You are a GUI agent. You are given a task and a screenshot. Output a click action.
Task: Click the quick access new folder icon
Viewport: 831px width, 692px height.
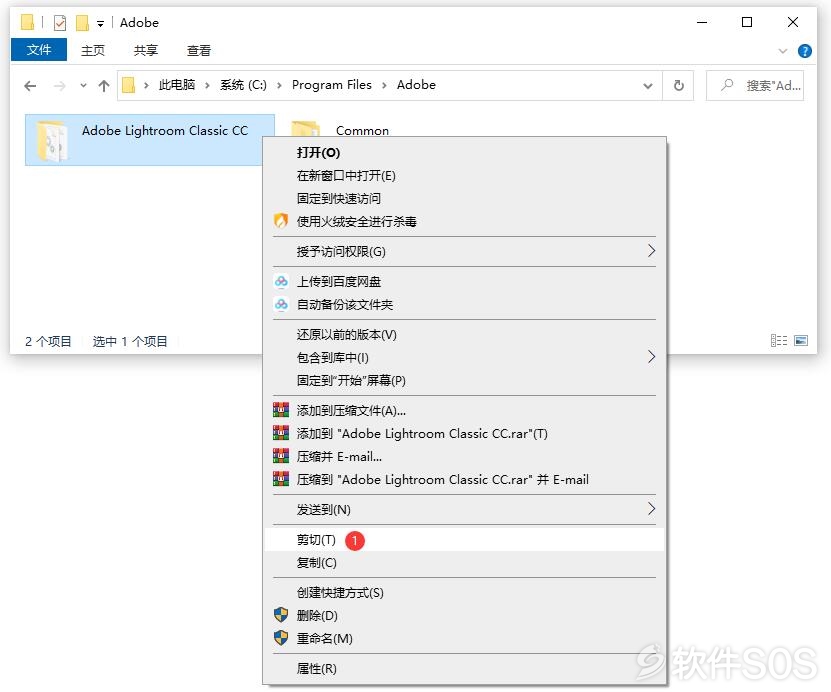pos(82,23)
